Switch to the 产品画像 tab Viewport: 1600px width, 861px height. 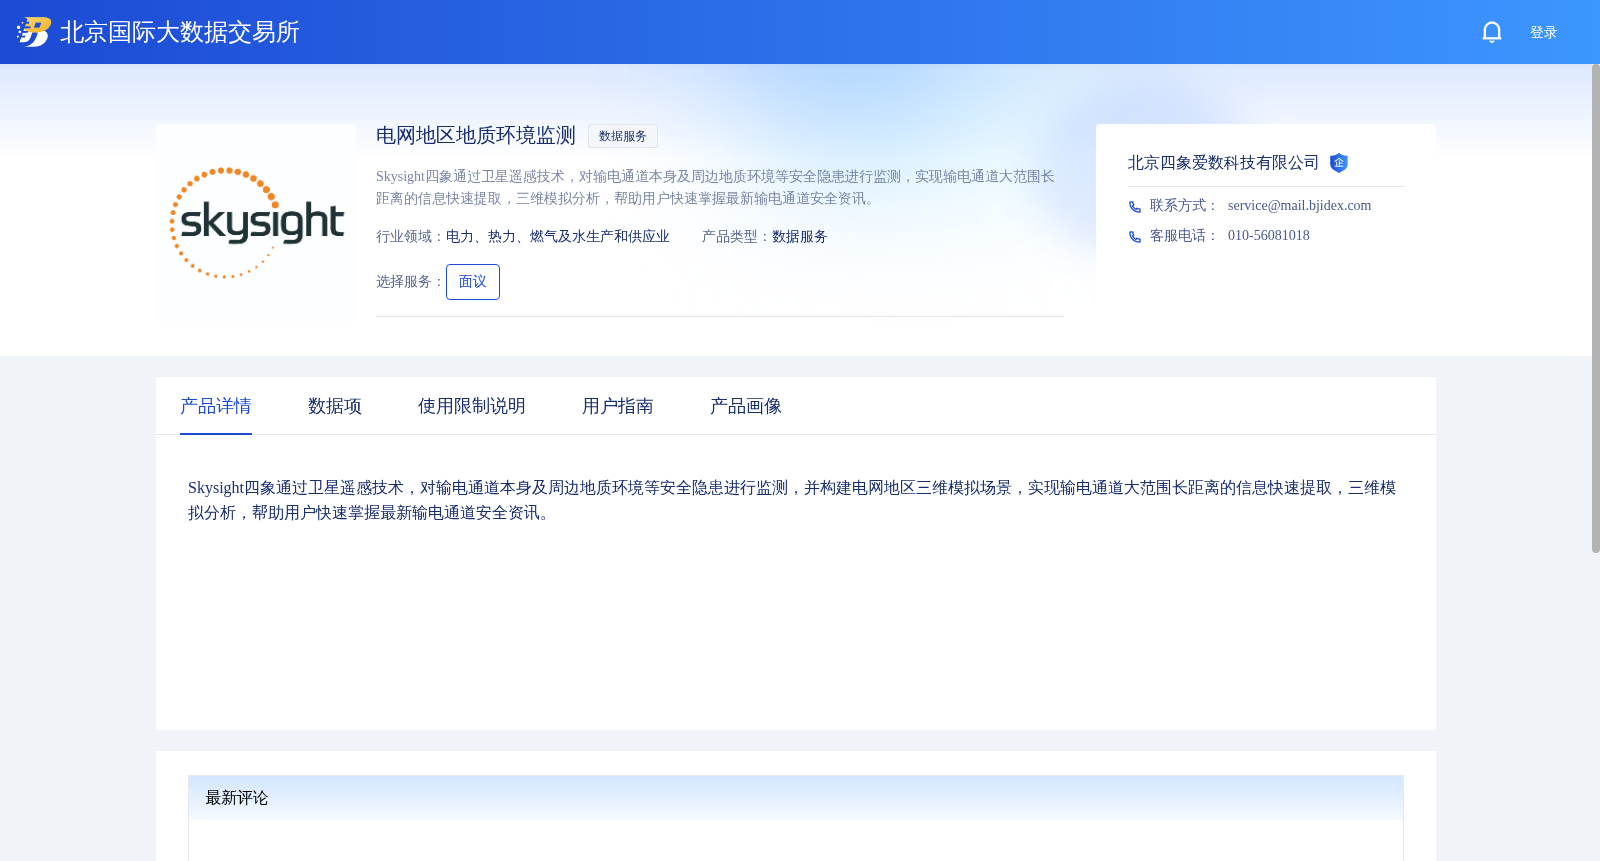pyautogui.click(x=746, y=406)
